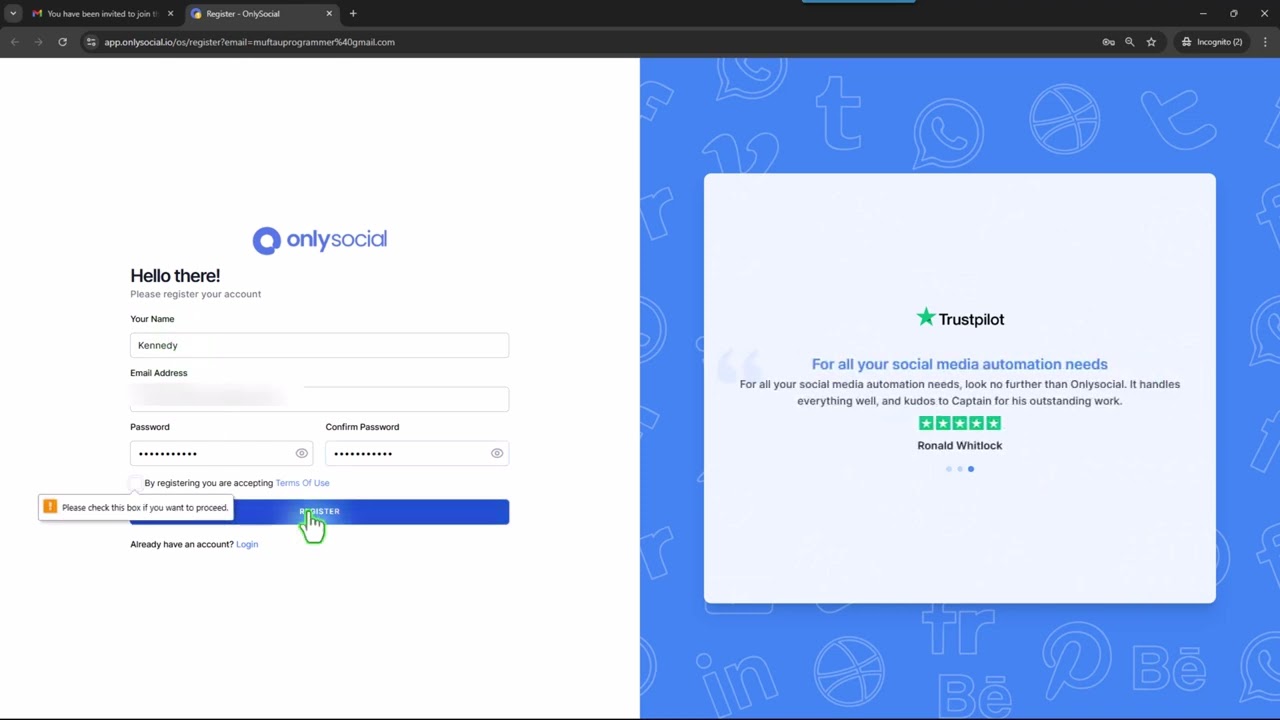Open the saved passwords key icon
1280x720 pixels.
pyautogui.click(x=1108, y=42)
